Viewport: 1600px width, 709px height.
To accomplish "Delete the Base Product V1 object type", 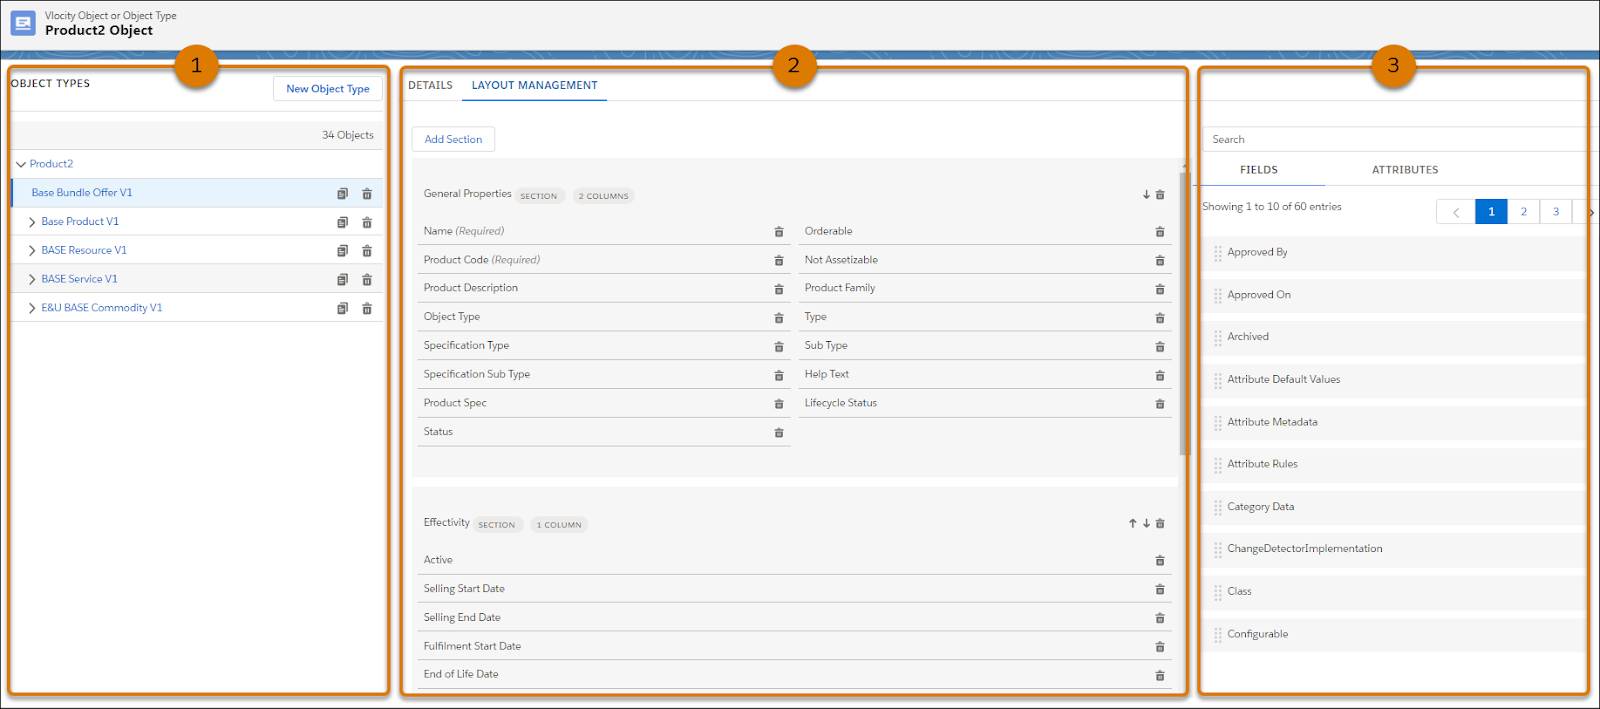I will [367, 222].
